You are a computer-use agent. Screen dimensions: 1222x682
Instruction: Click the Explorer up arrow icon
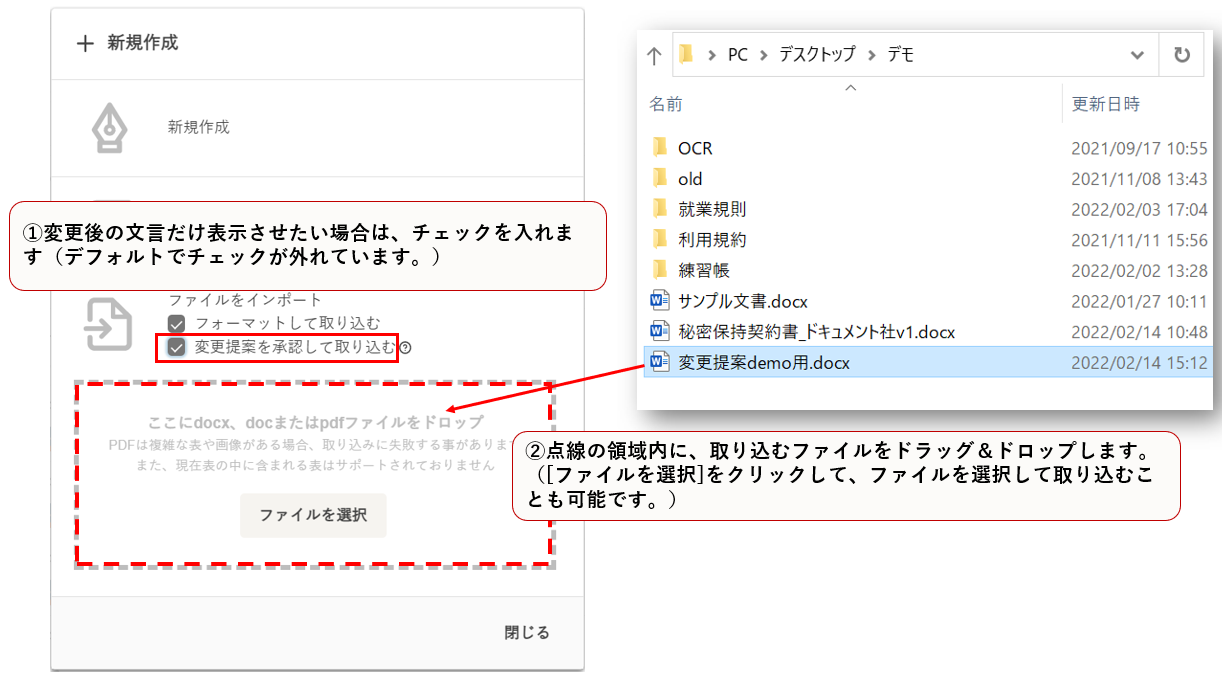tap(654, 56)
